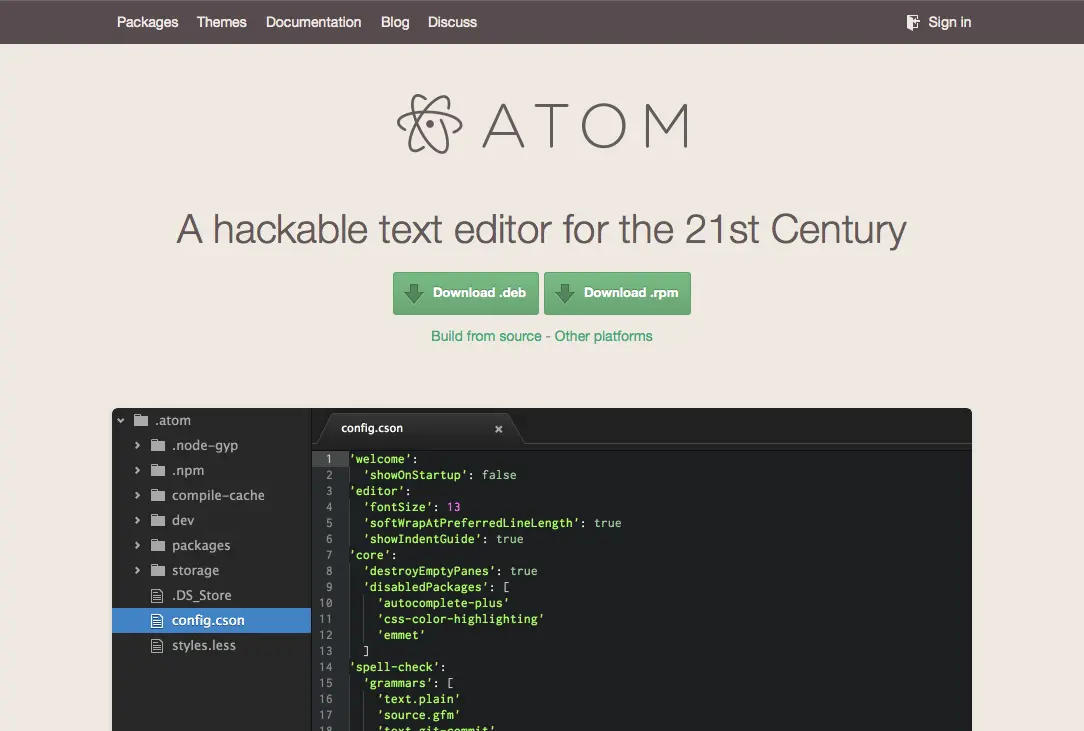
Task: Click the .npm folder icon
Action: pos(160,470)
